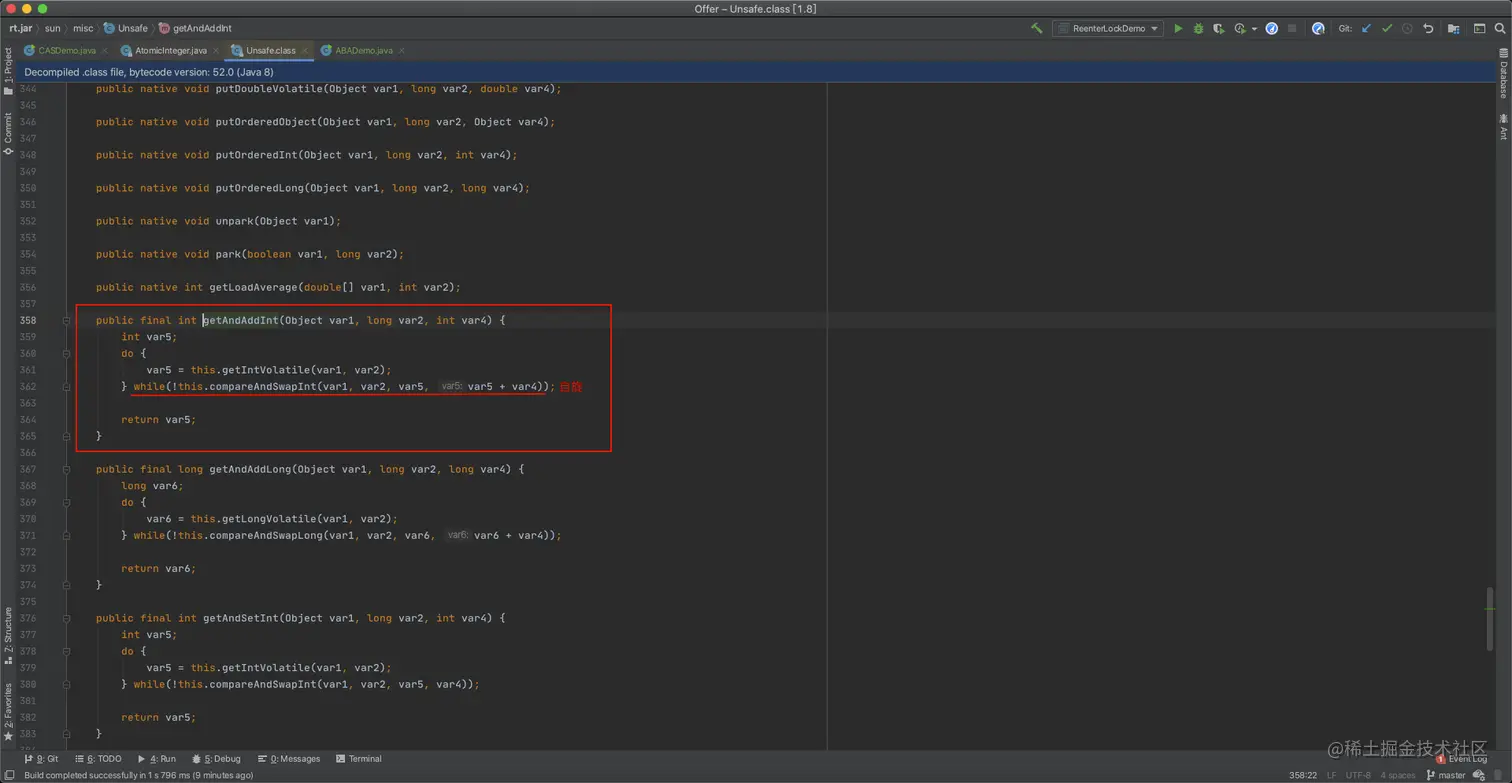
Task: Close the AtomicInteger.java tab
Action: coord(216,50)
